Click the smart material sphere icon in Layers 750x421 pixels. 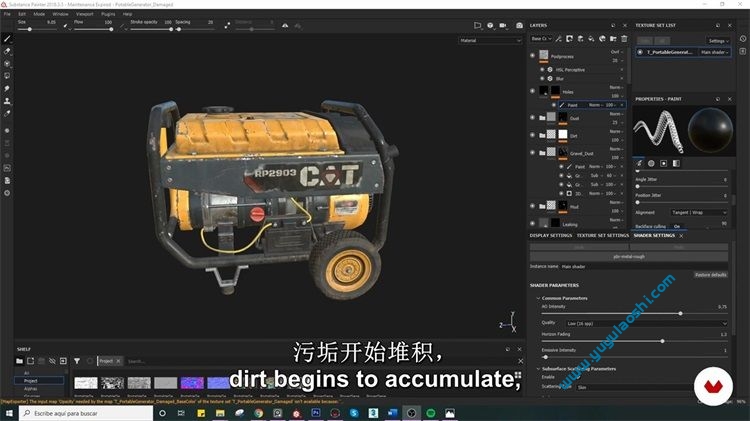(602, 39)
